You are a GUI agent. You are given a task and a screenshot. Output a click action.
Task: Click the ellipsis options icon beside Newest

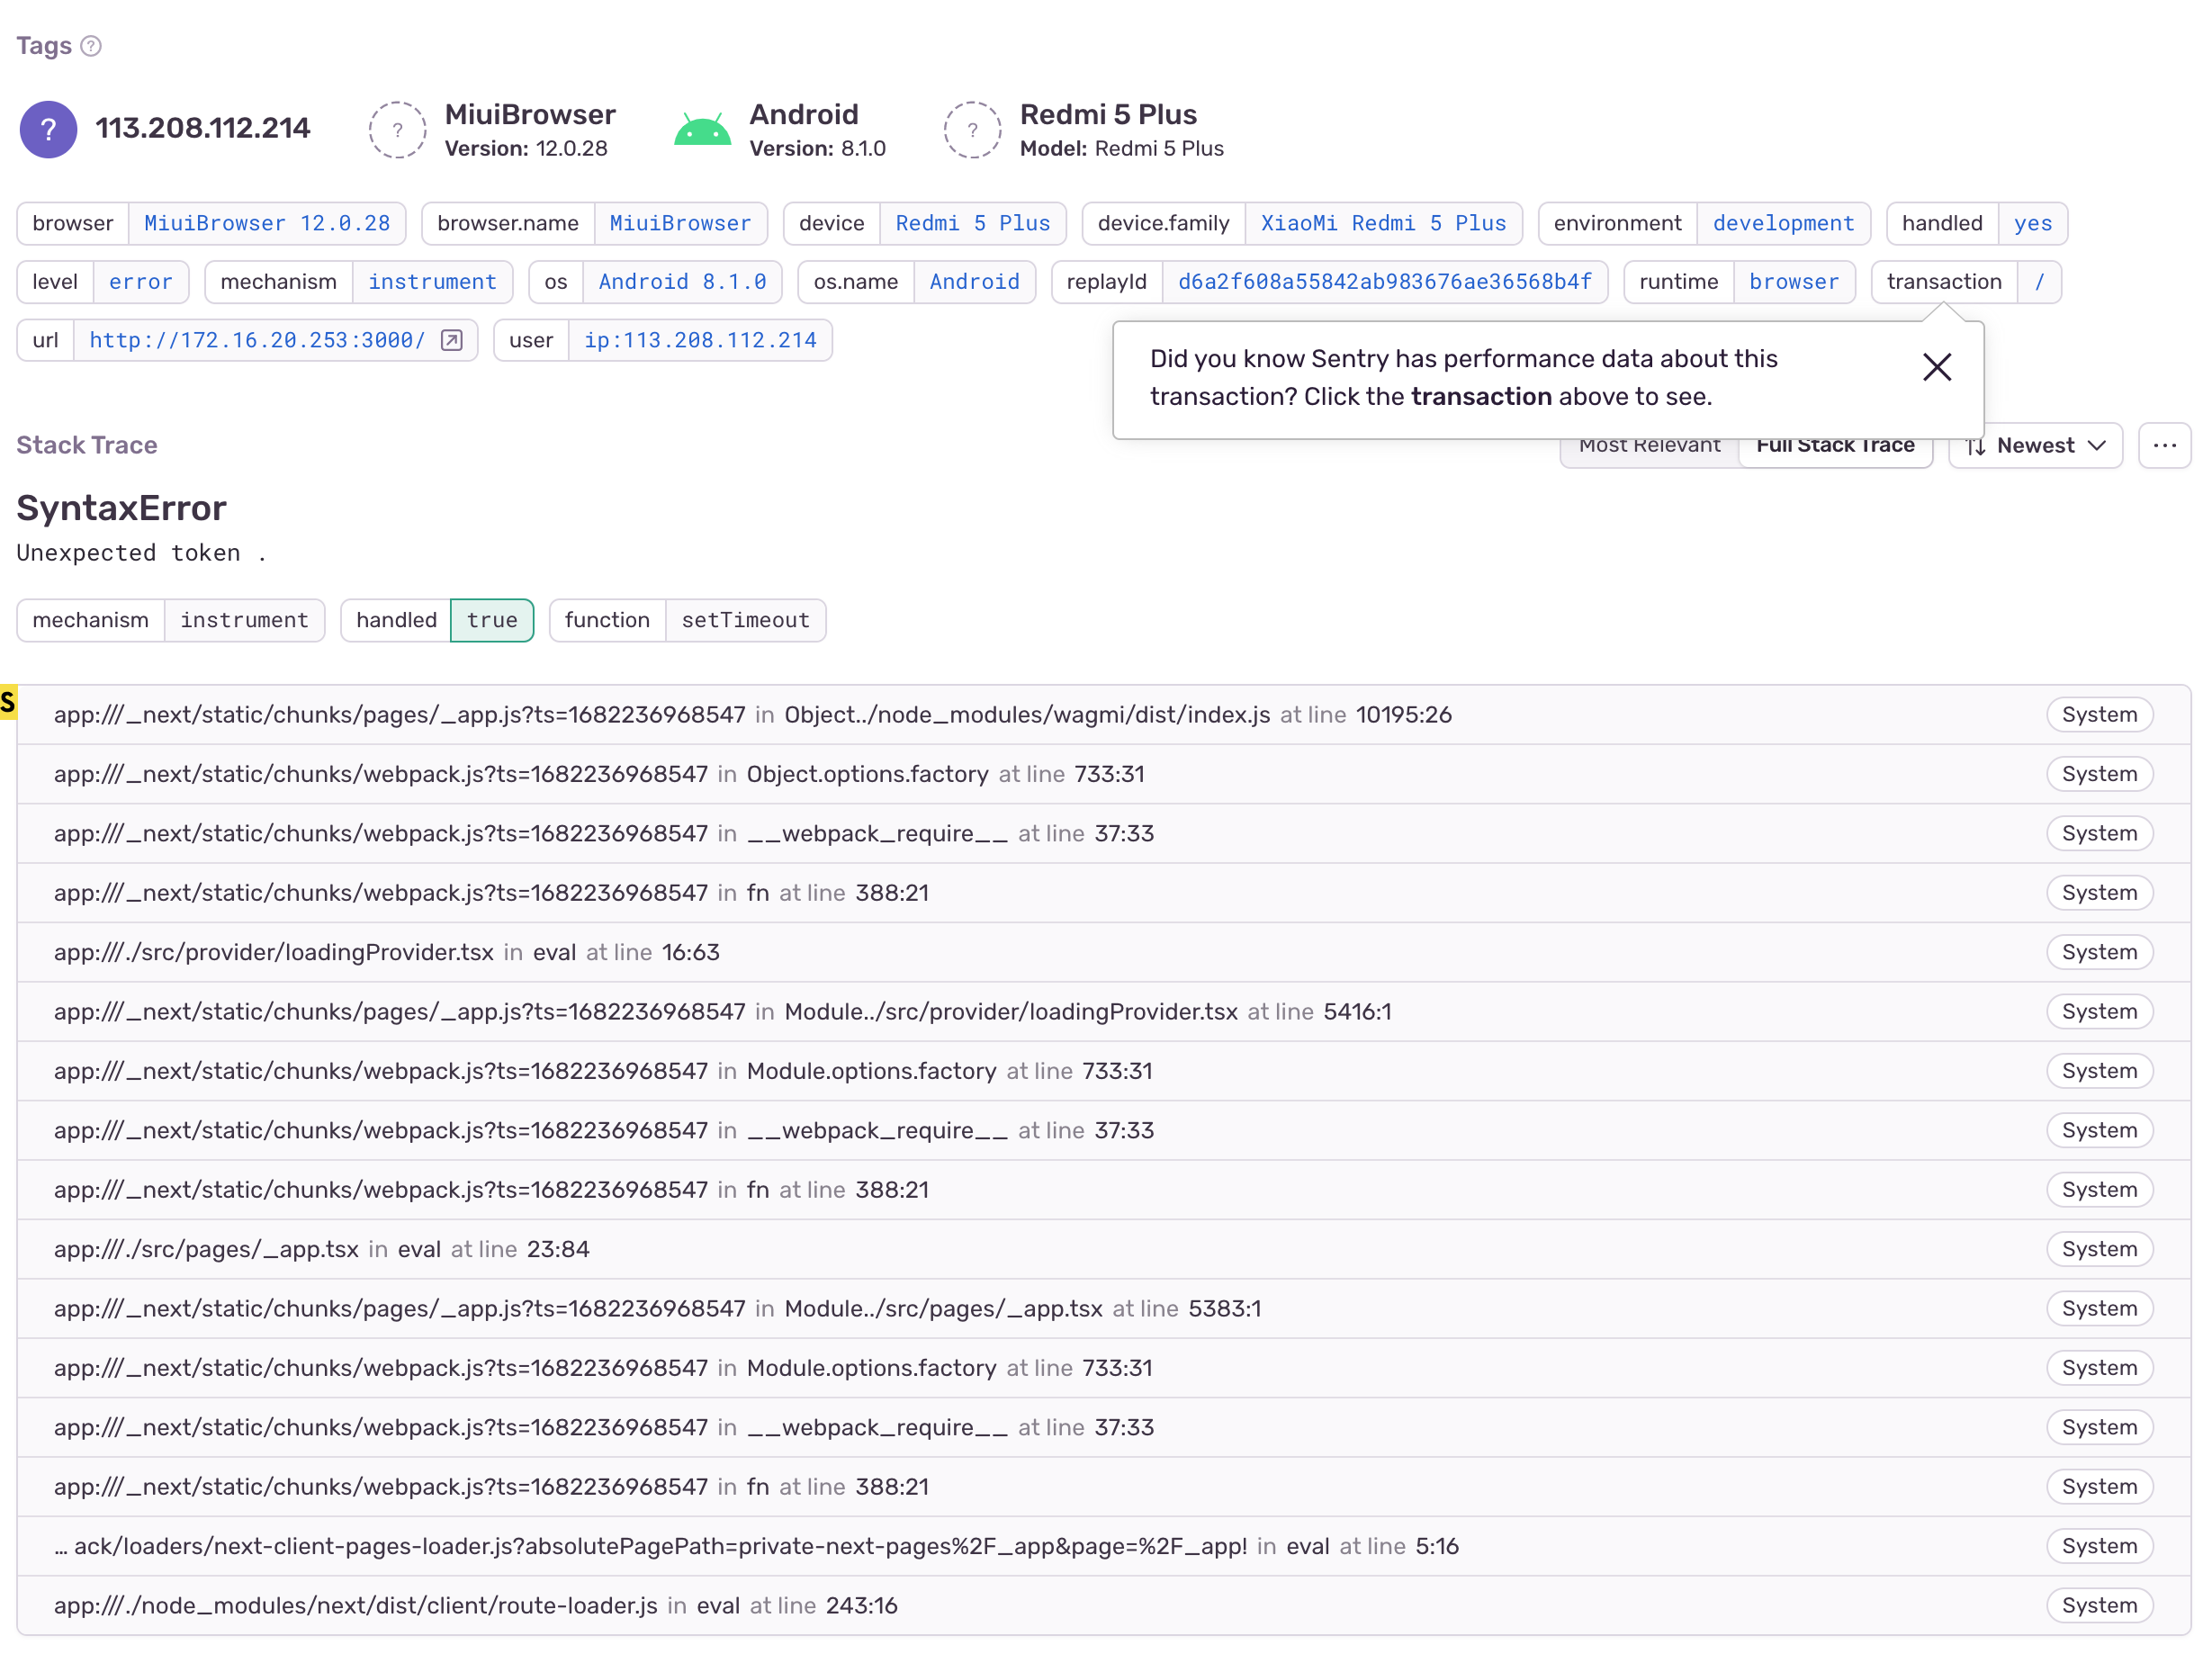click(x=2165, y=445)
